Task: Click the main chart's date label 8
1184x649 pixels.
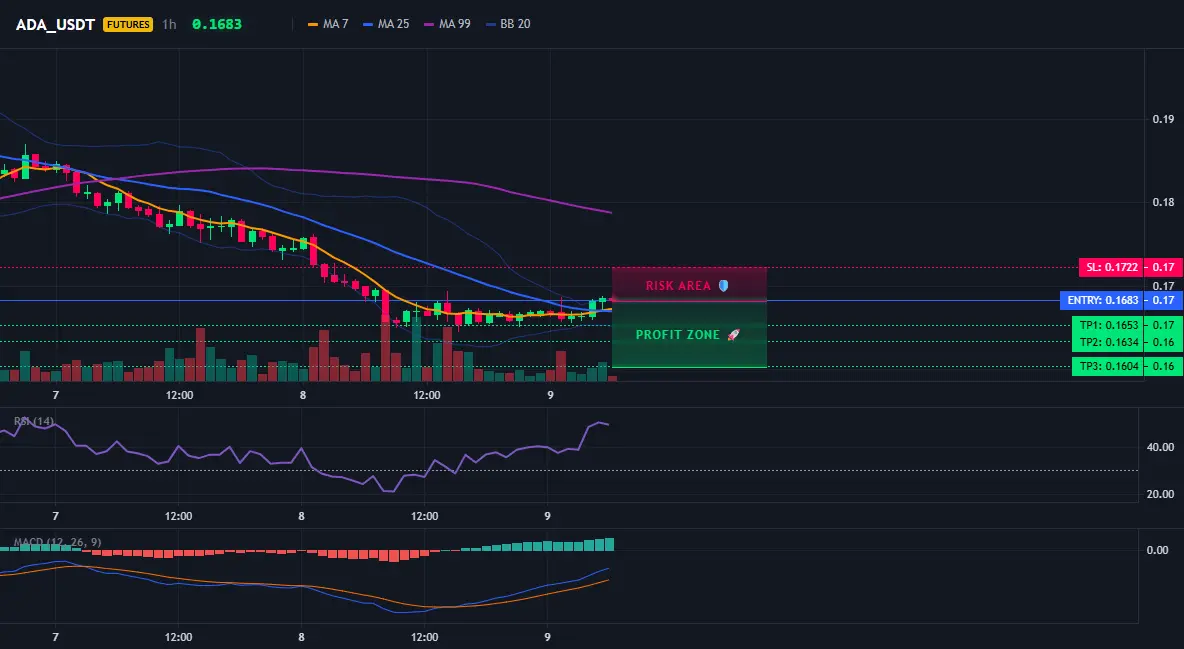Action: [x=303, y=395]
